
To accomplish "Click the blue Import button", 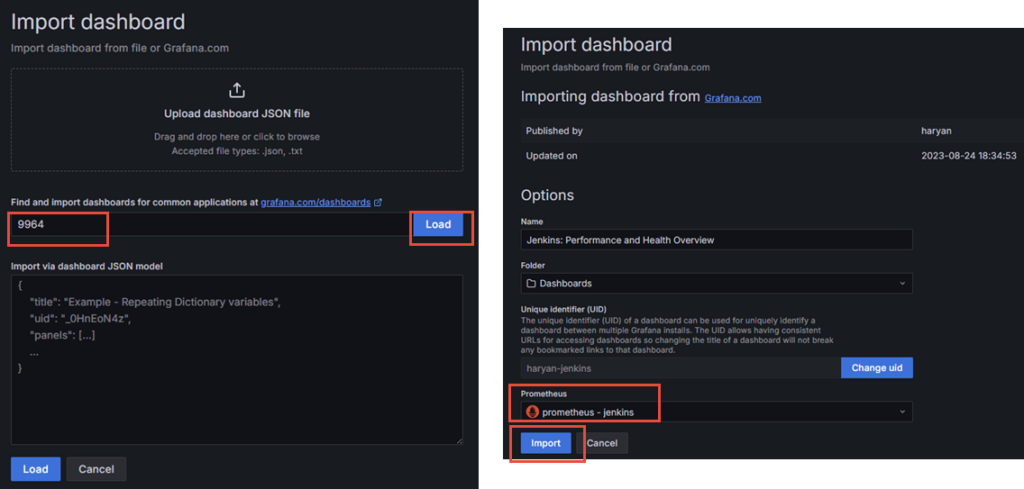I will coord(546,443).
